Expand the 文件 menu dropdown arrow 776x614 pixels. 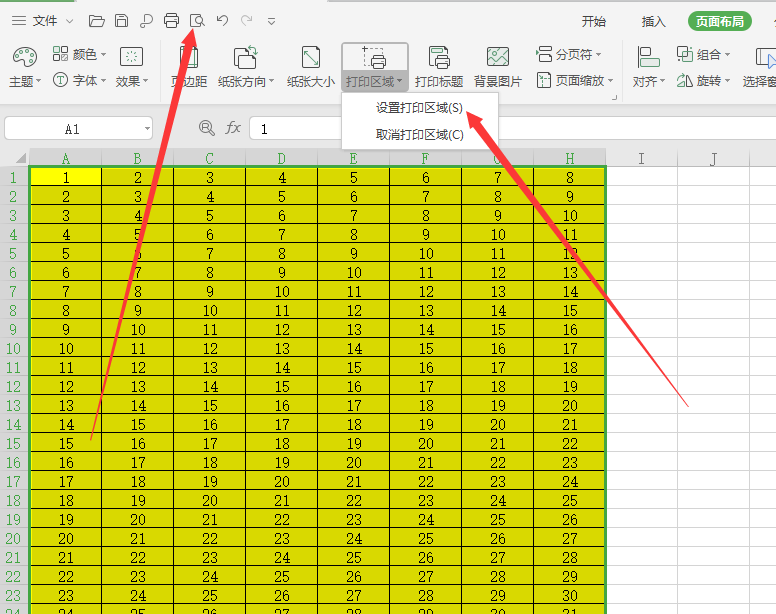(x=69, y=21)
